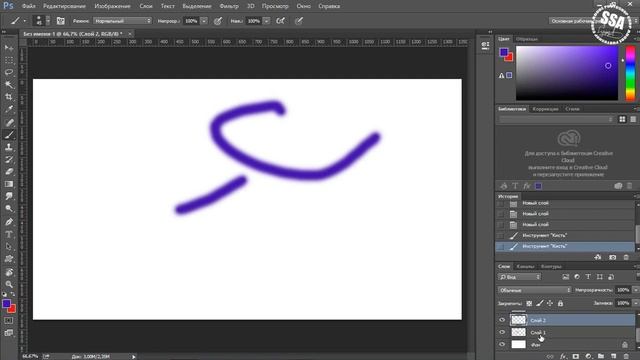Hide the Фон background layer
Screen dimensions: 640x360
coord(502,344)
